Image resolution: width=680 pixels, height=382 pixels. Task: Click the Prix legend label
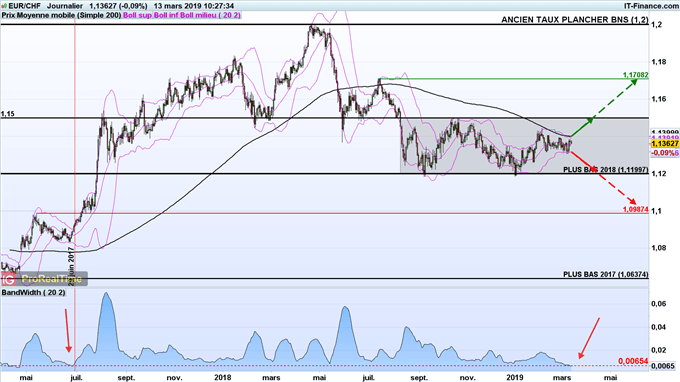8,15
